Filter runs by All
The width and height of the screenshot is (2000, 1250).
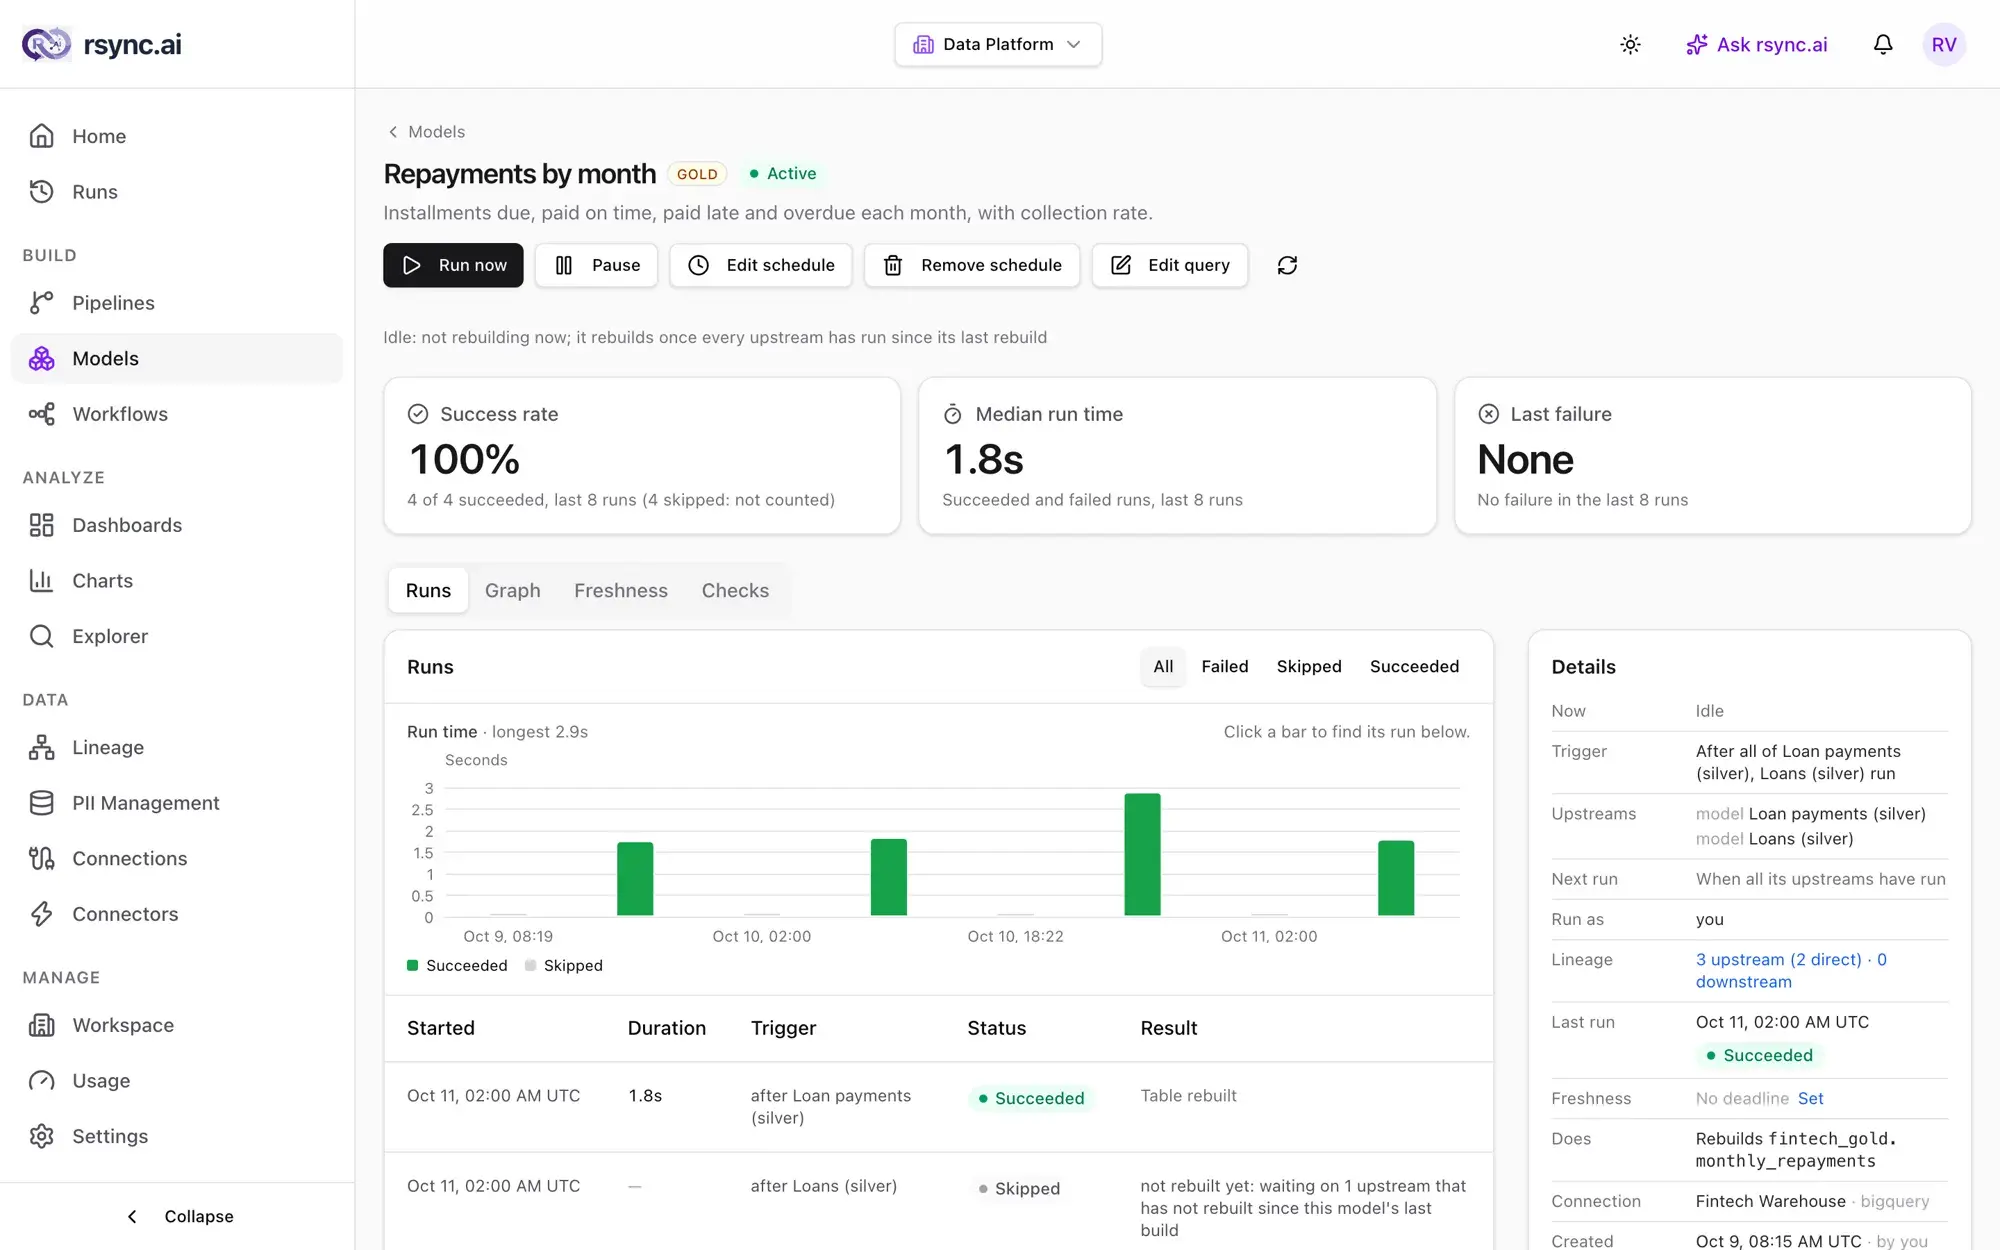[1163, 667]
